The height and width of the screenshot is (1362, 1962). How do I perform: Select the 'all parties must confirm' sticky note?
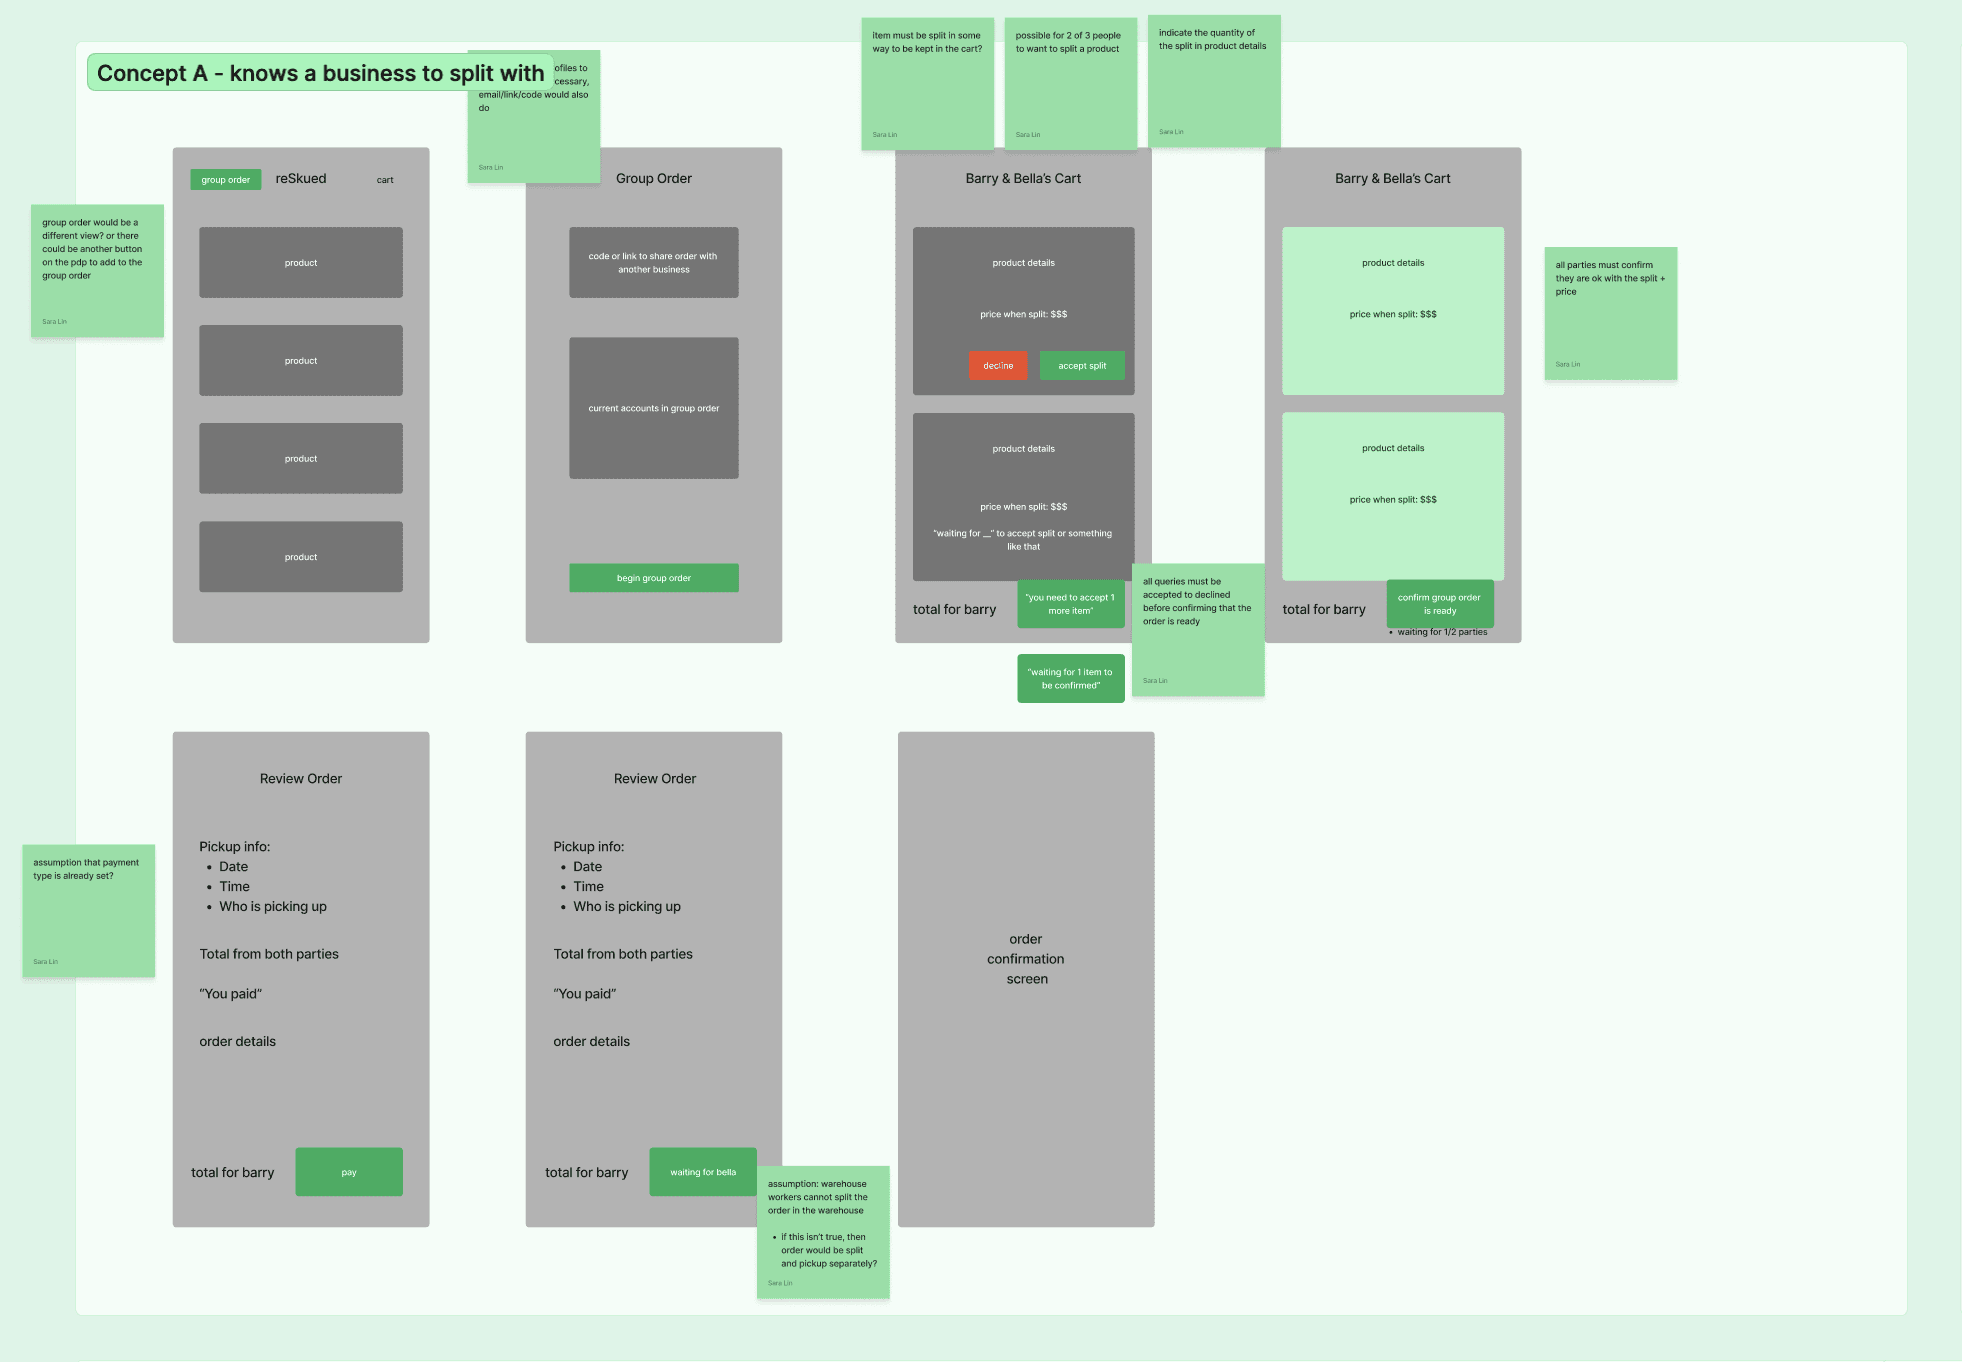pyautogui.click(x=1610, y=313)
